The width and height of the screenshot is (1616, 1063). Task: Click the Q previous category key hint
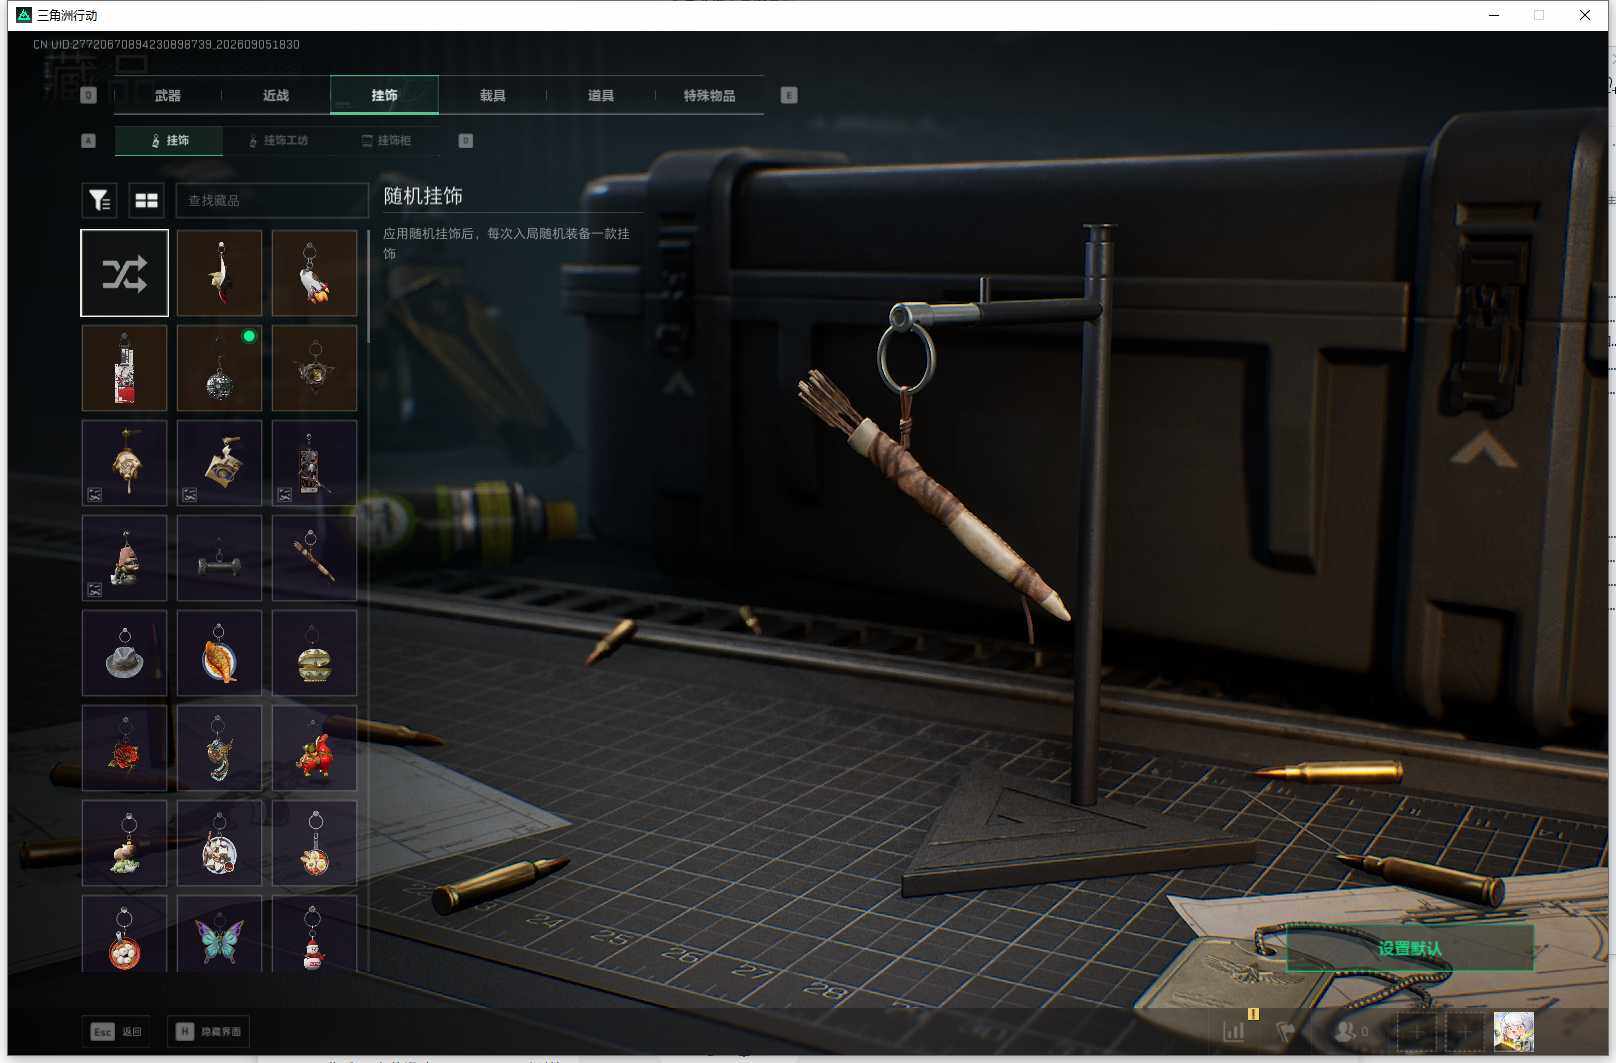click(89, 95)
